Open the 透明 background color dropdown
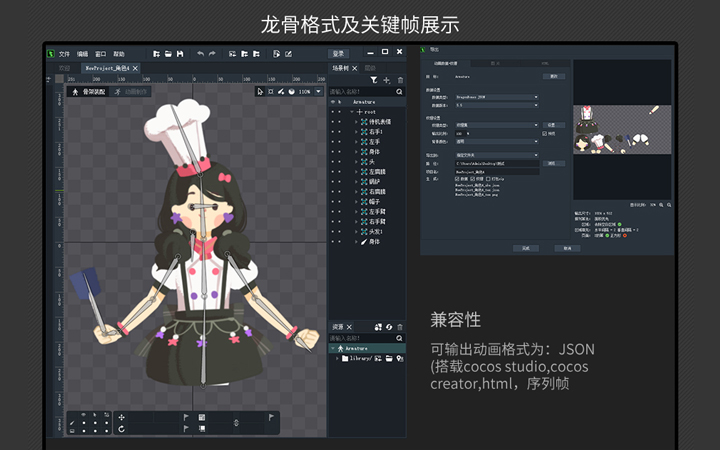This screenshot has width=720, height=450. pyautogui.click(x=496, y=141)
